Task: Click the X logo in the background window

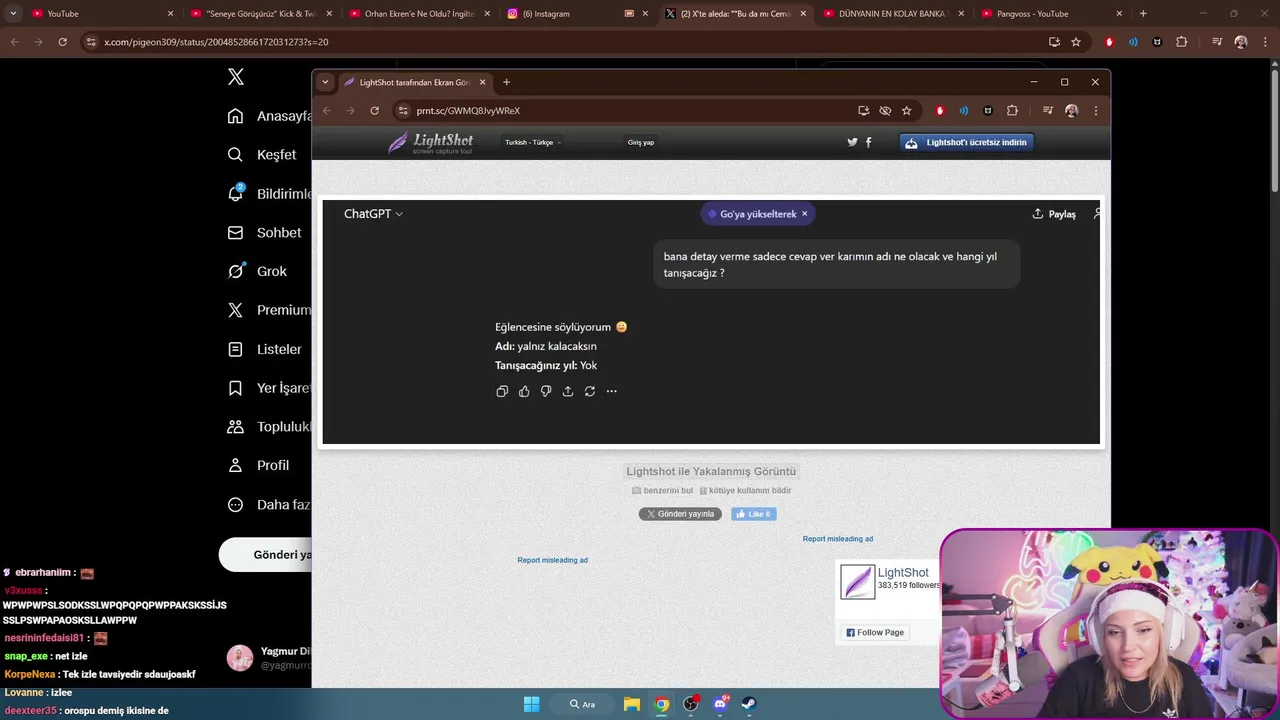Action: [236, 77]
